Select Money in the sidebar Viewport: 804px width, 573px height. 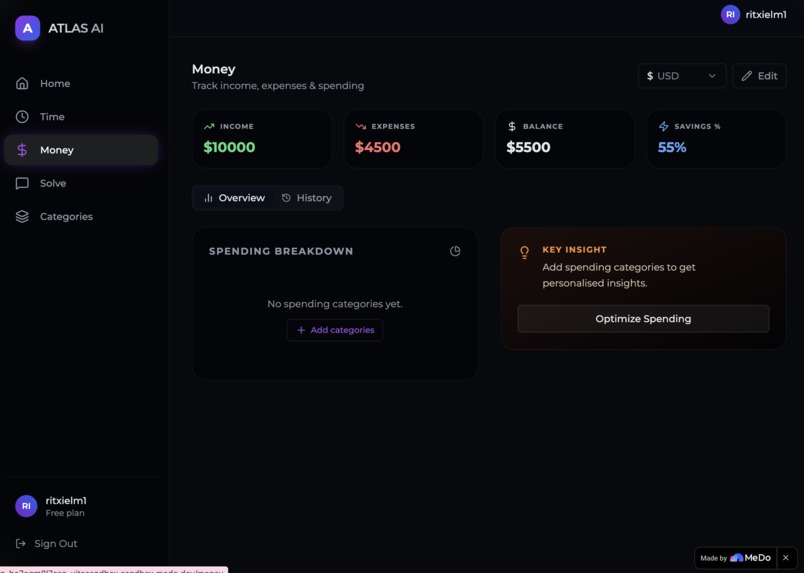tap(81, 150)
